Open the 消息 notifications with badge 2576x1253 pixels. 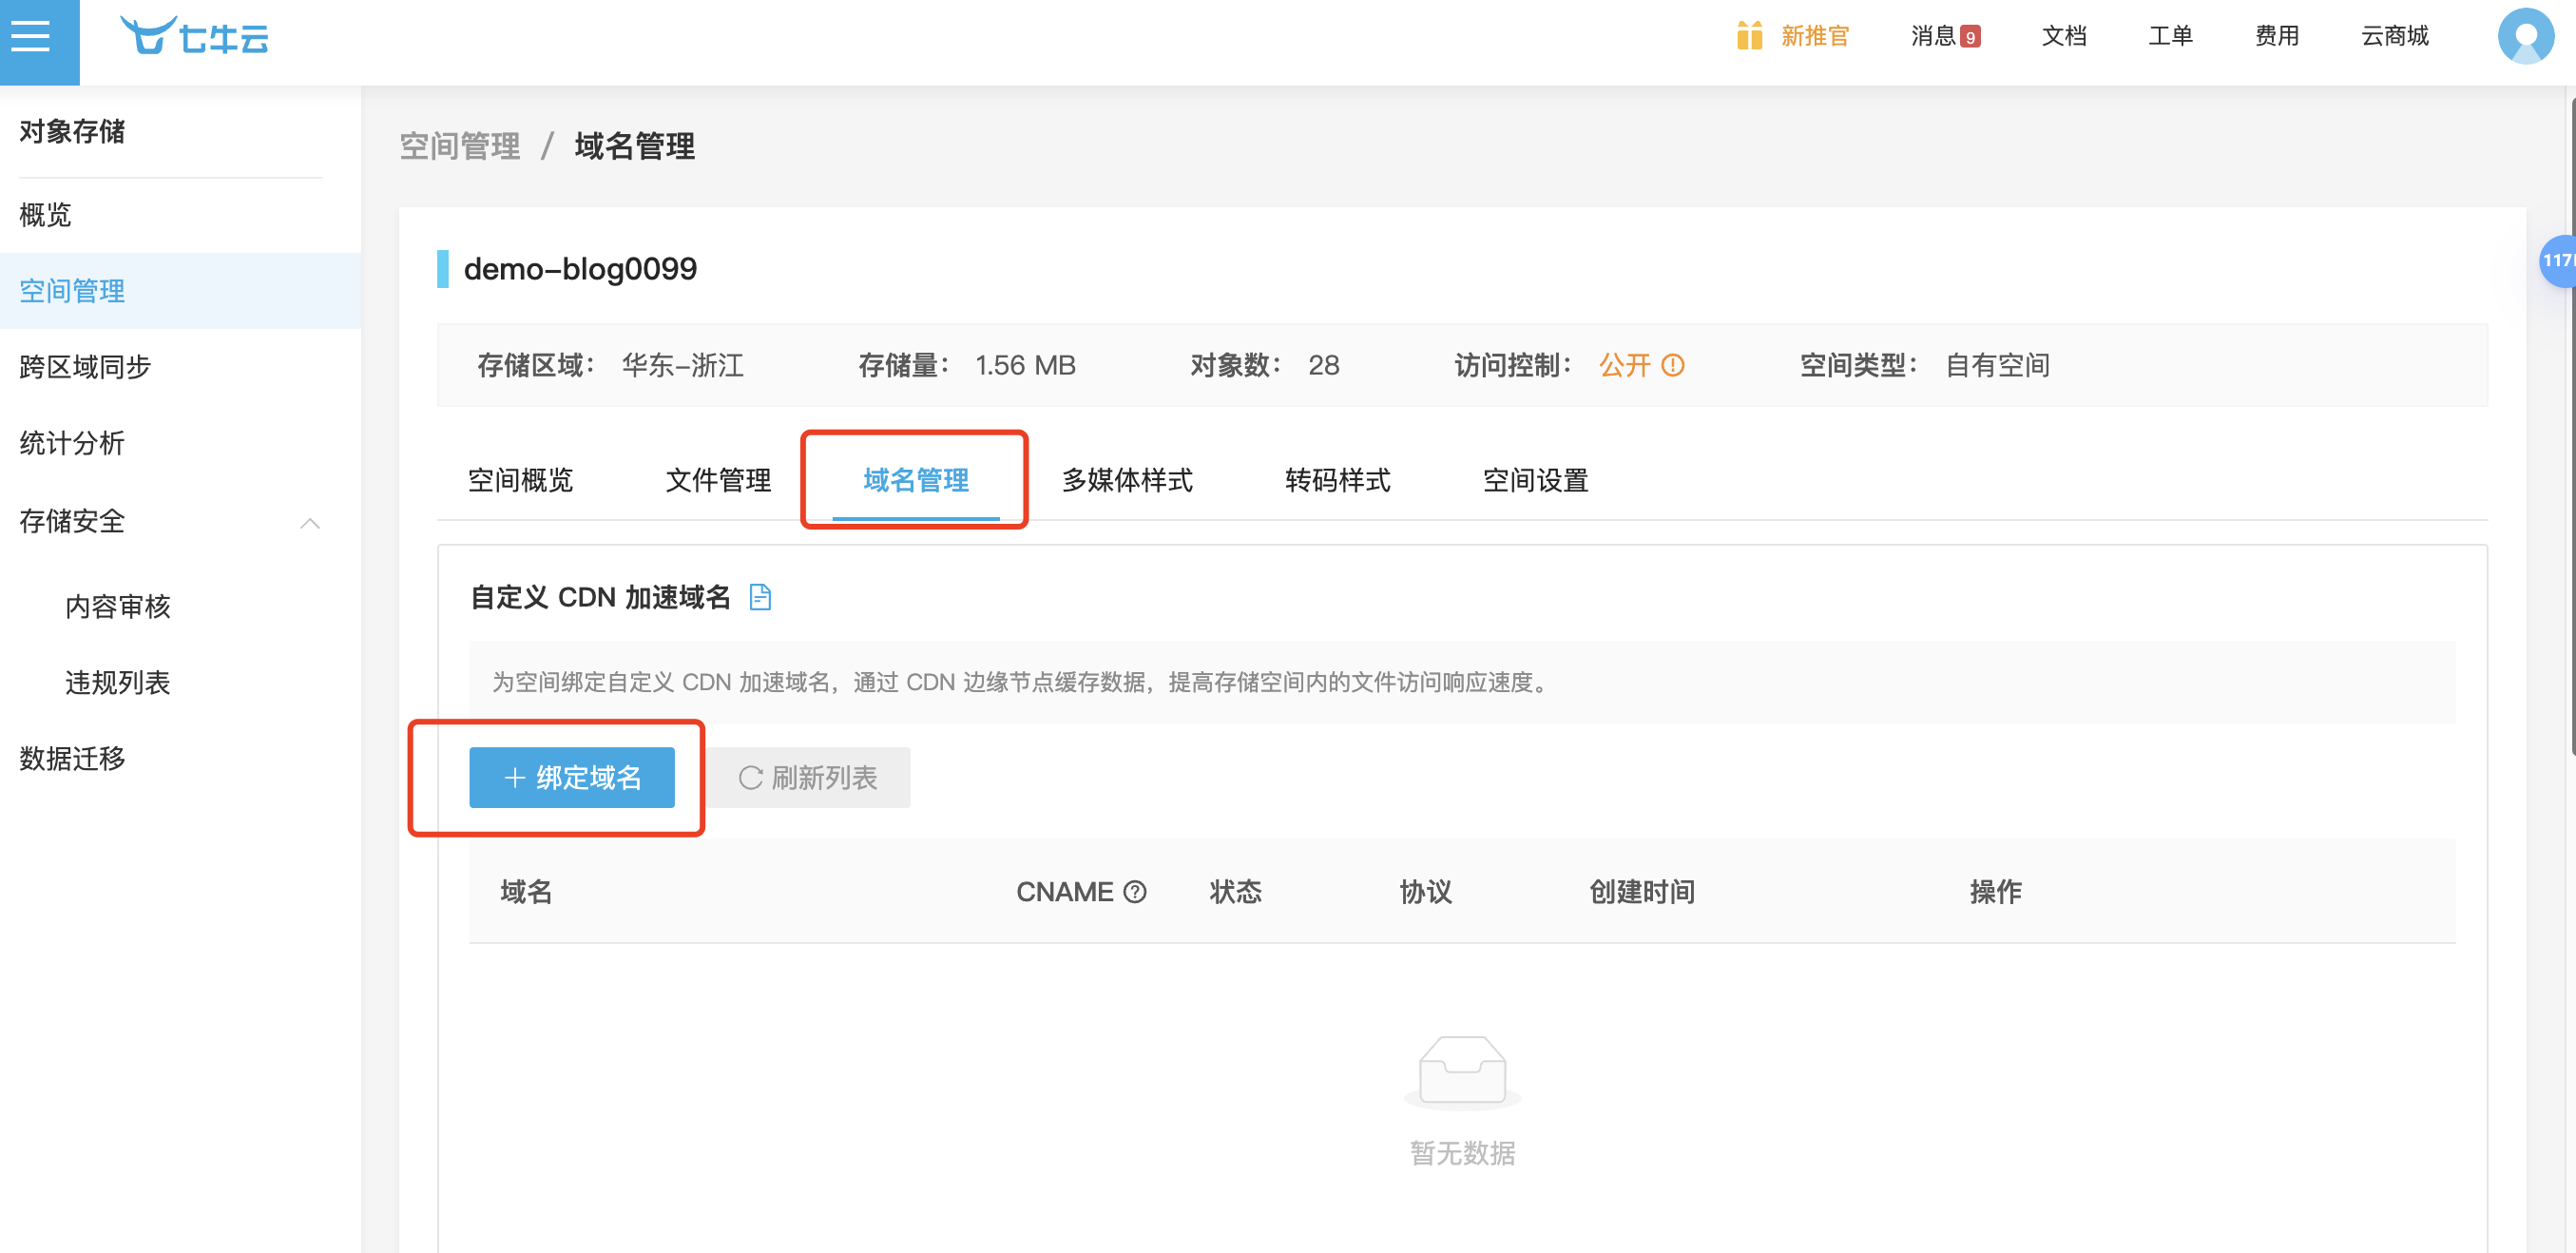[1944, 36]
